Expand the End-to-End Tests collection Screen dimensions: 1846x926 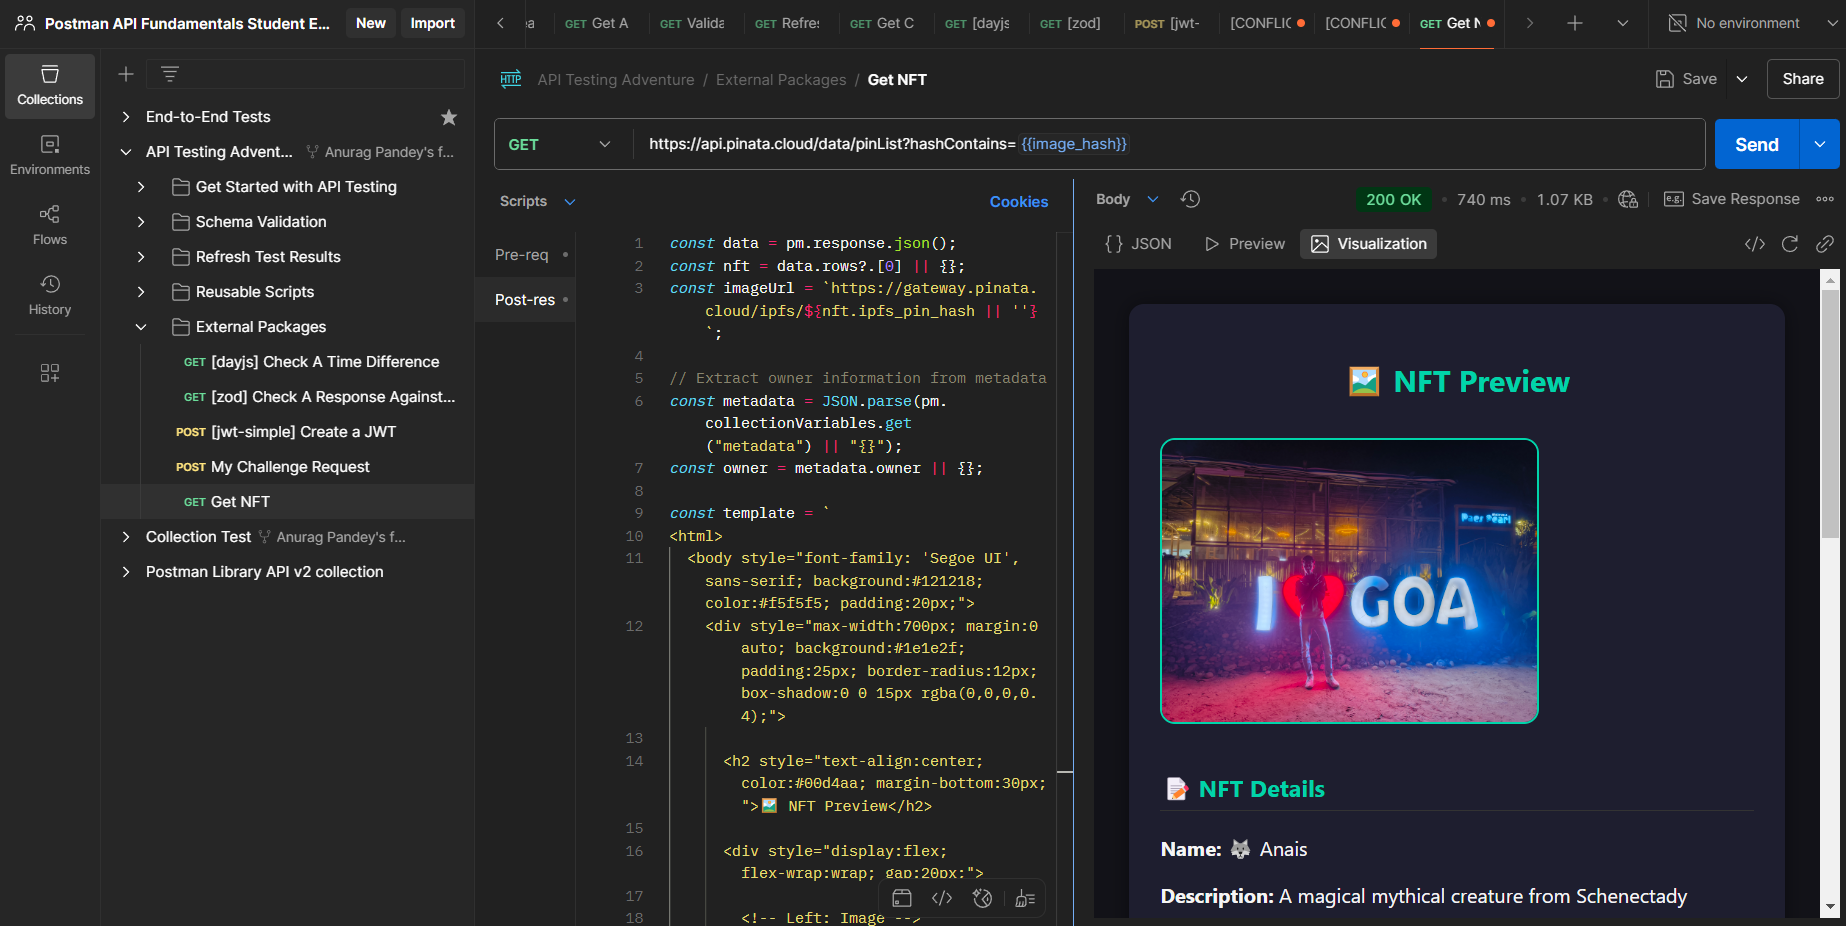click(126, 117)
